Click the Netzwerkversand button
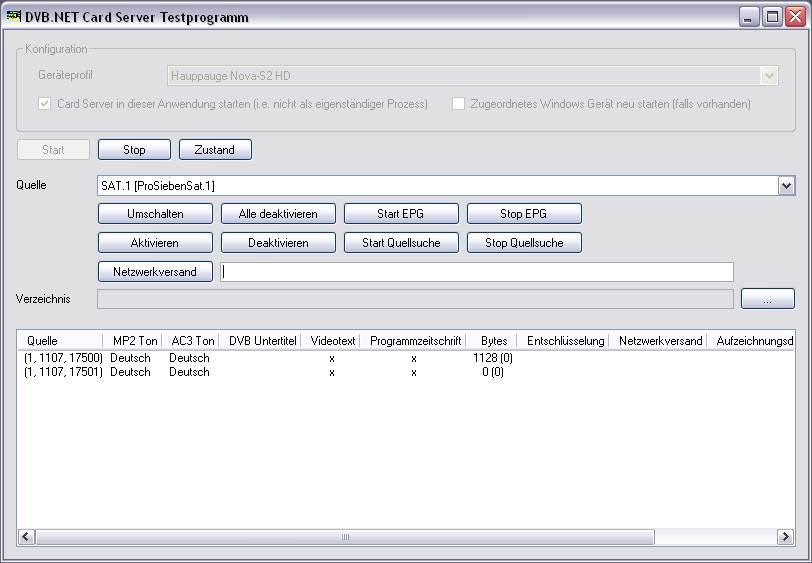The width and height of the screenshot is (812, 563). coord(155,272)
